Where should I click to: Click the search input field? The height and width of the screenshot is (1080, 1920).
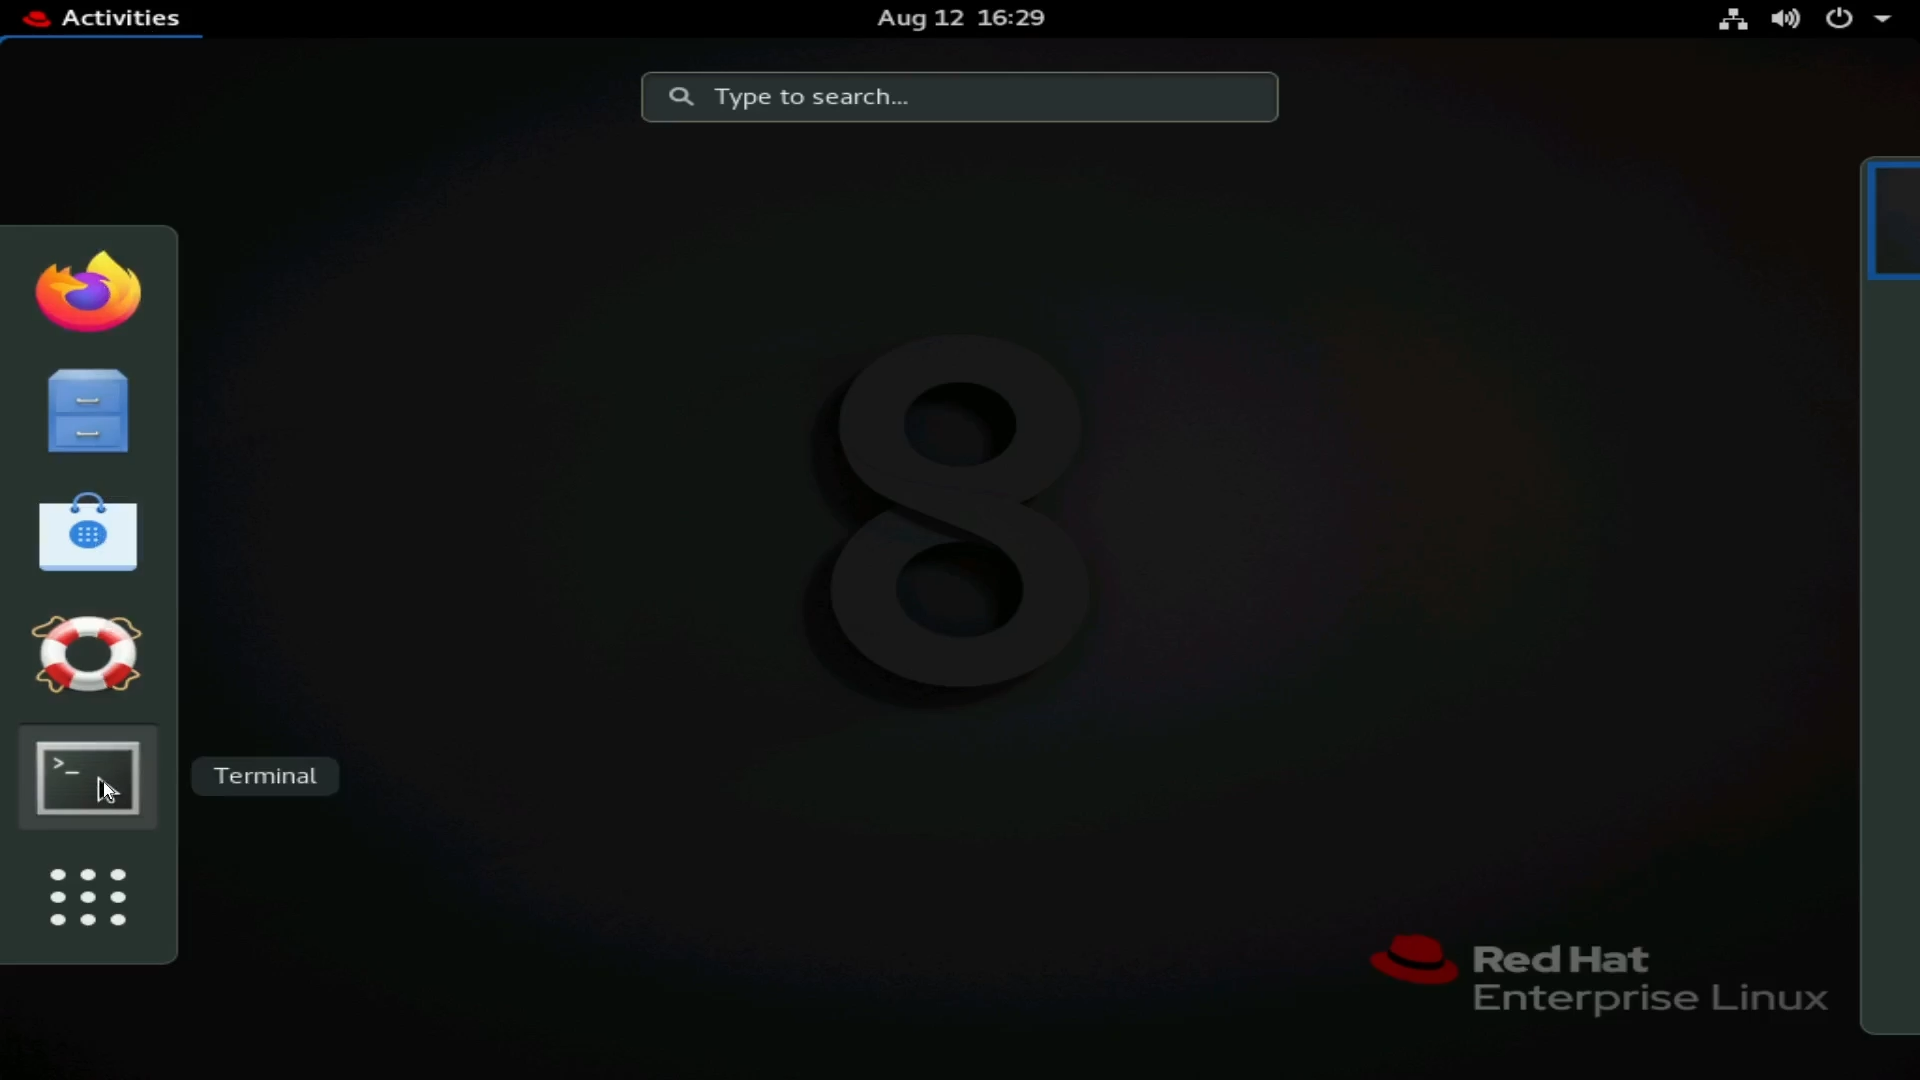pyautogui.click(x=959, y=95)
